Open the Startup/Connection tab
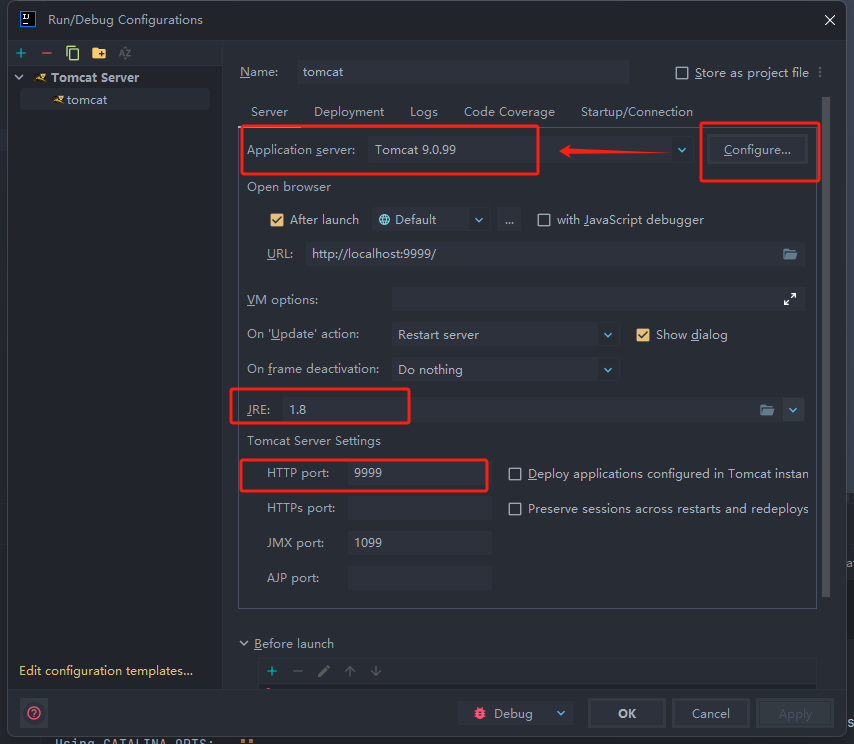854x744 pixels. point(636,112)
